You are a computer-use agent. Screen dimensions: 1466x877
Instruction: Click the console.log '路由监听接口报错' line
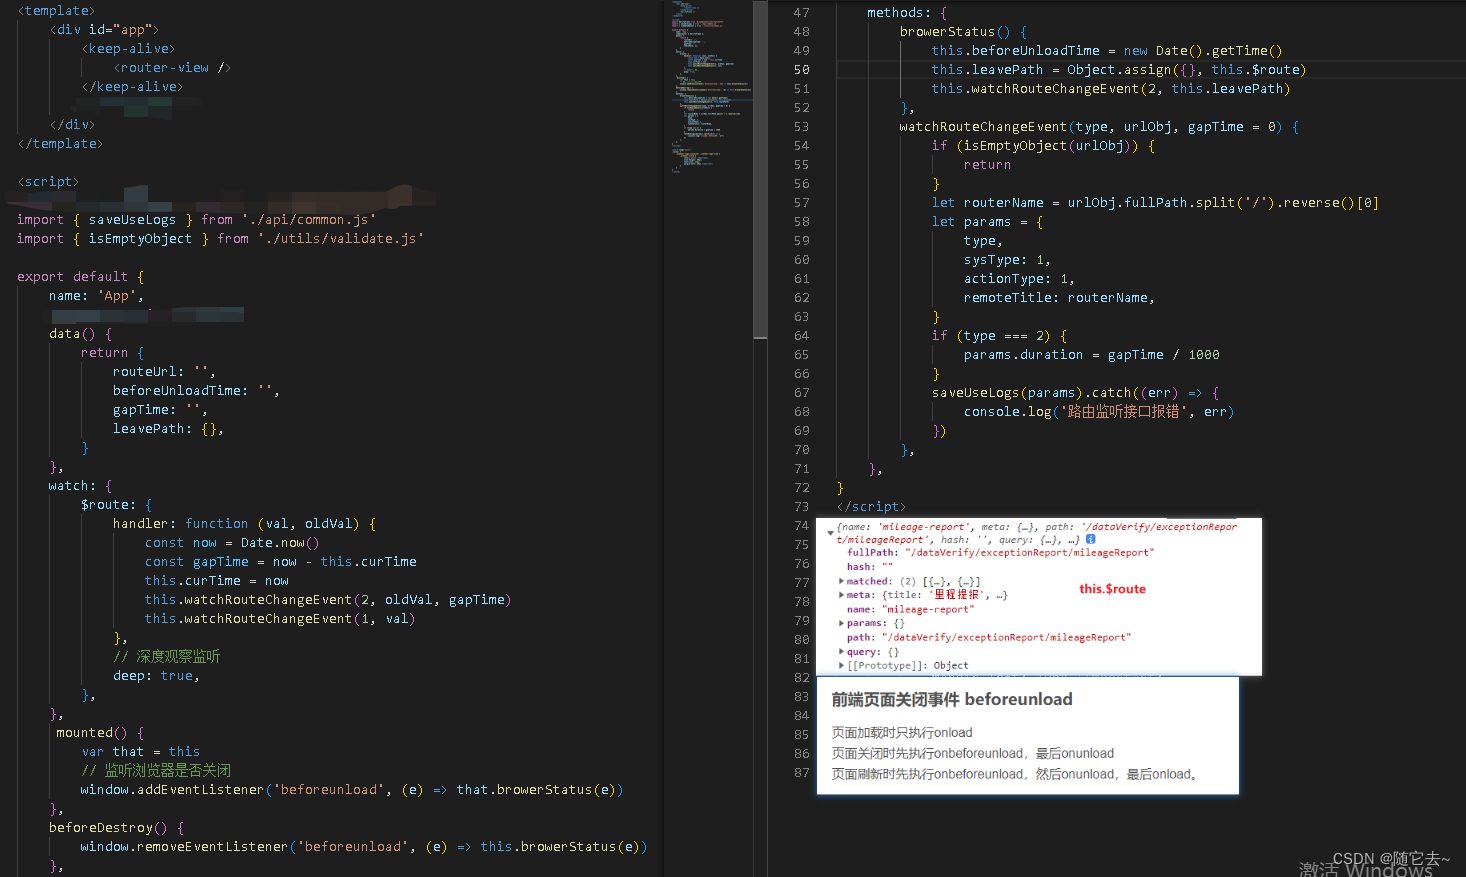(x=1099, y=412)
